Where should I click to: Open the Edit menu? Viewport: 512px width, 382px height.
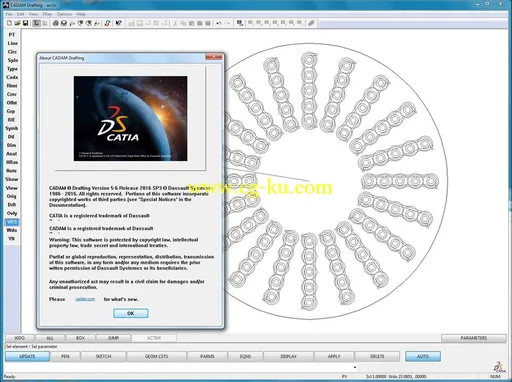click(x=21, y=14)
